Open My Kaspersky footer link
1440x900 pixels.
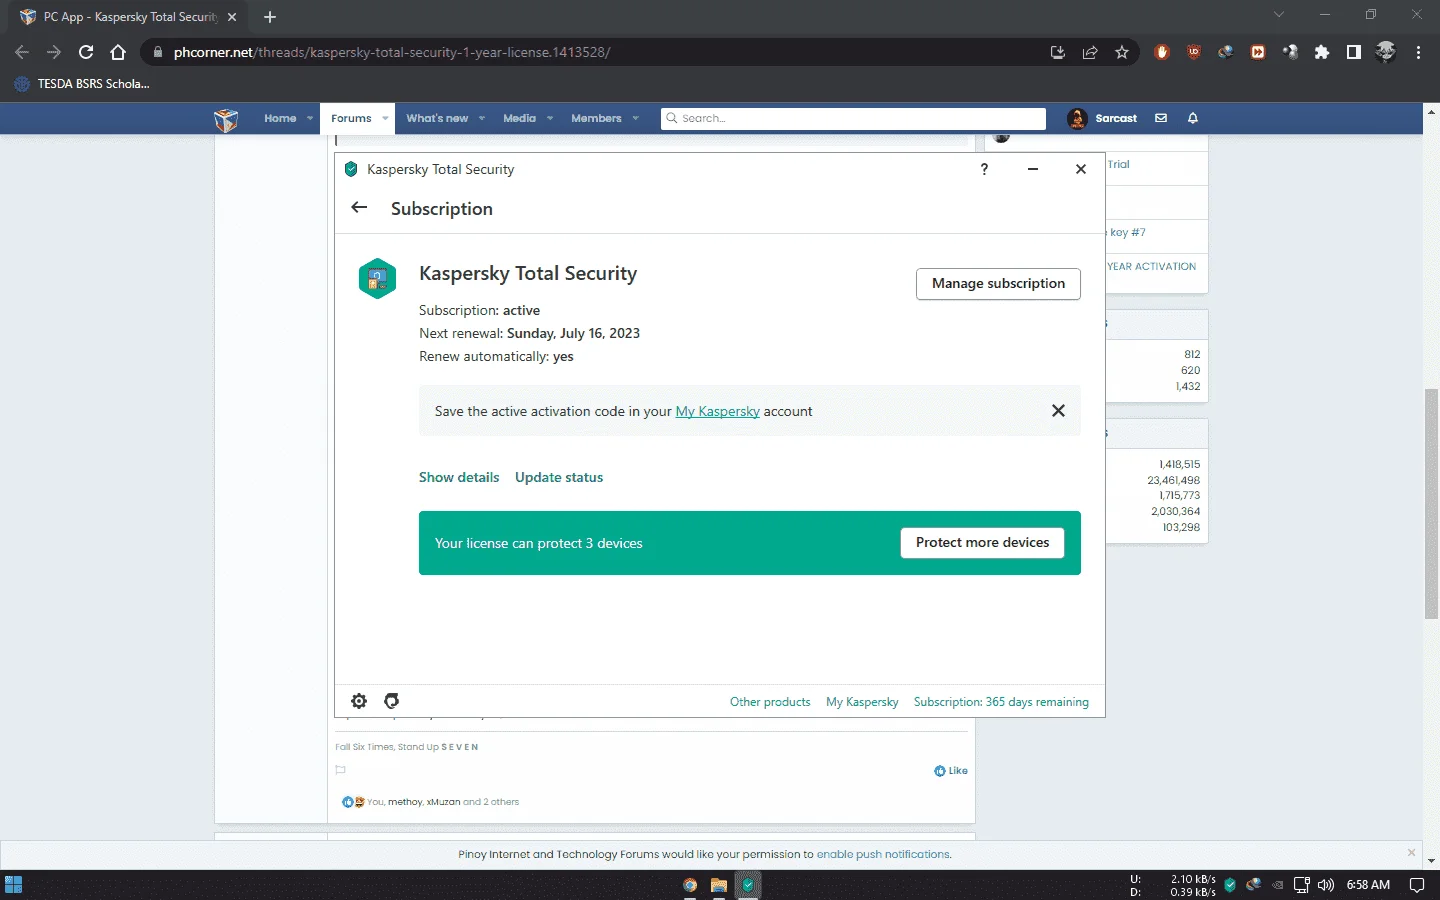click(862, 702)
